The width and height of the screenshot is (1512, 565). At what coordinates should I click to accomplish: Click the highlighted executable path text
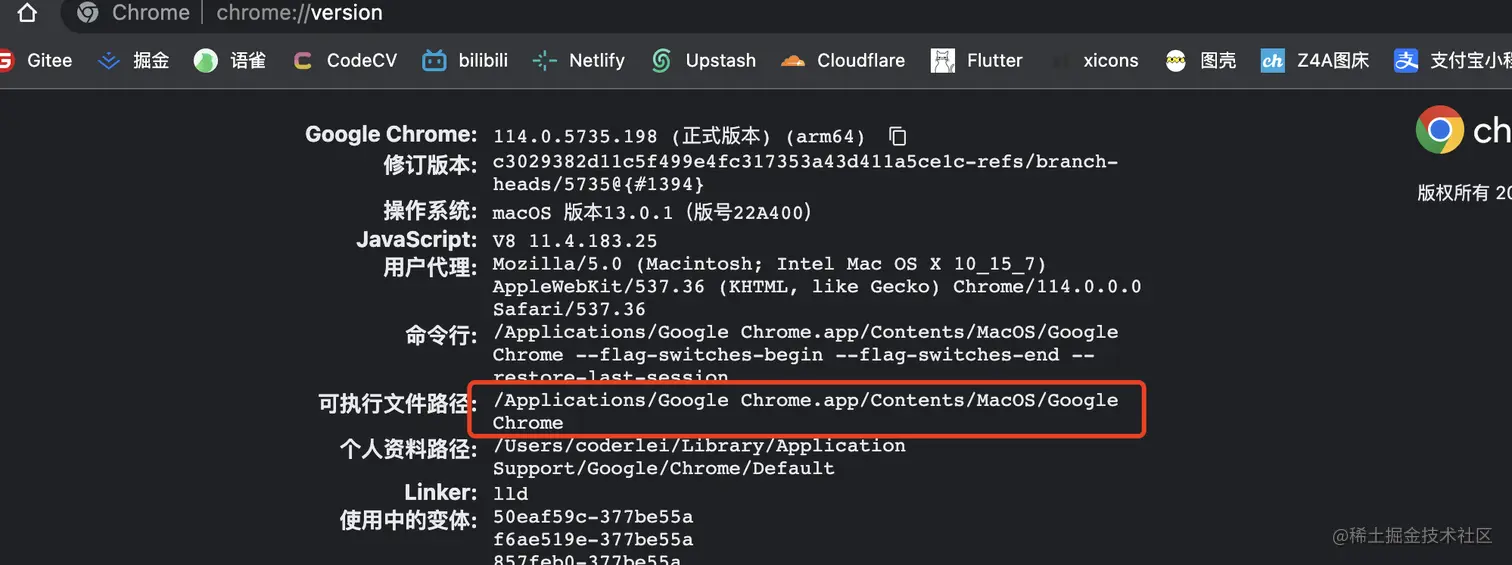coord(805,410)
